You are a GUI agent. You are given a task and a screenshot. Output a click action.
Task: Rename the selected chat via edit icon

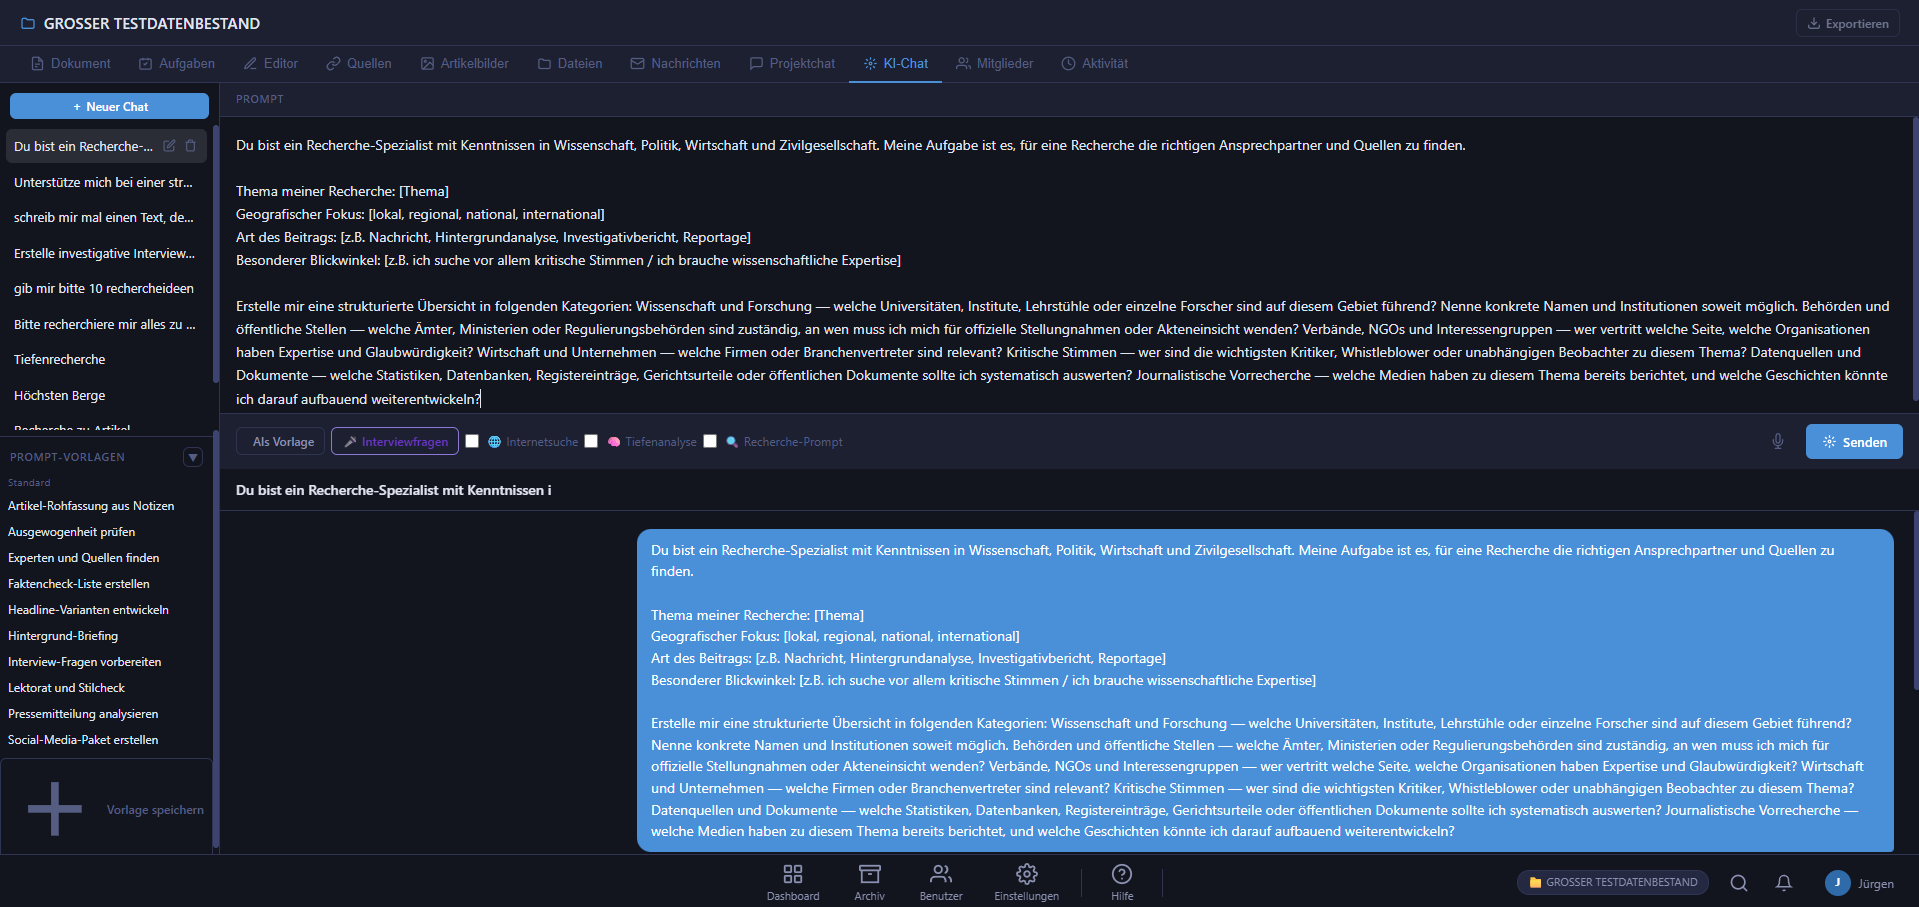(169, 146)
